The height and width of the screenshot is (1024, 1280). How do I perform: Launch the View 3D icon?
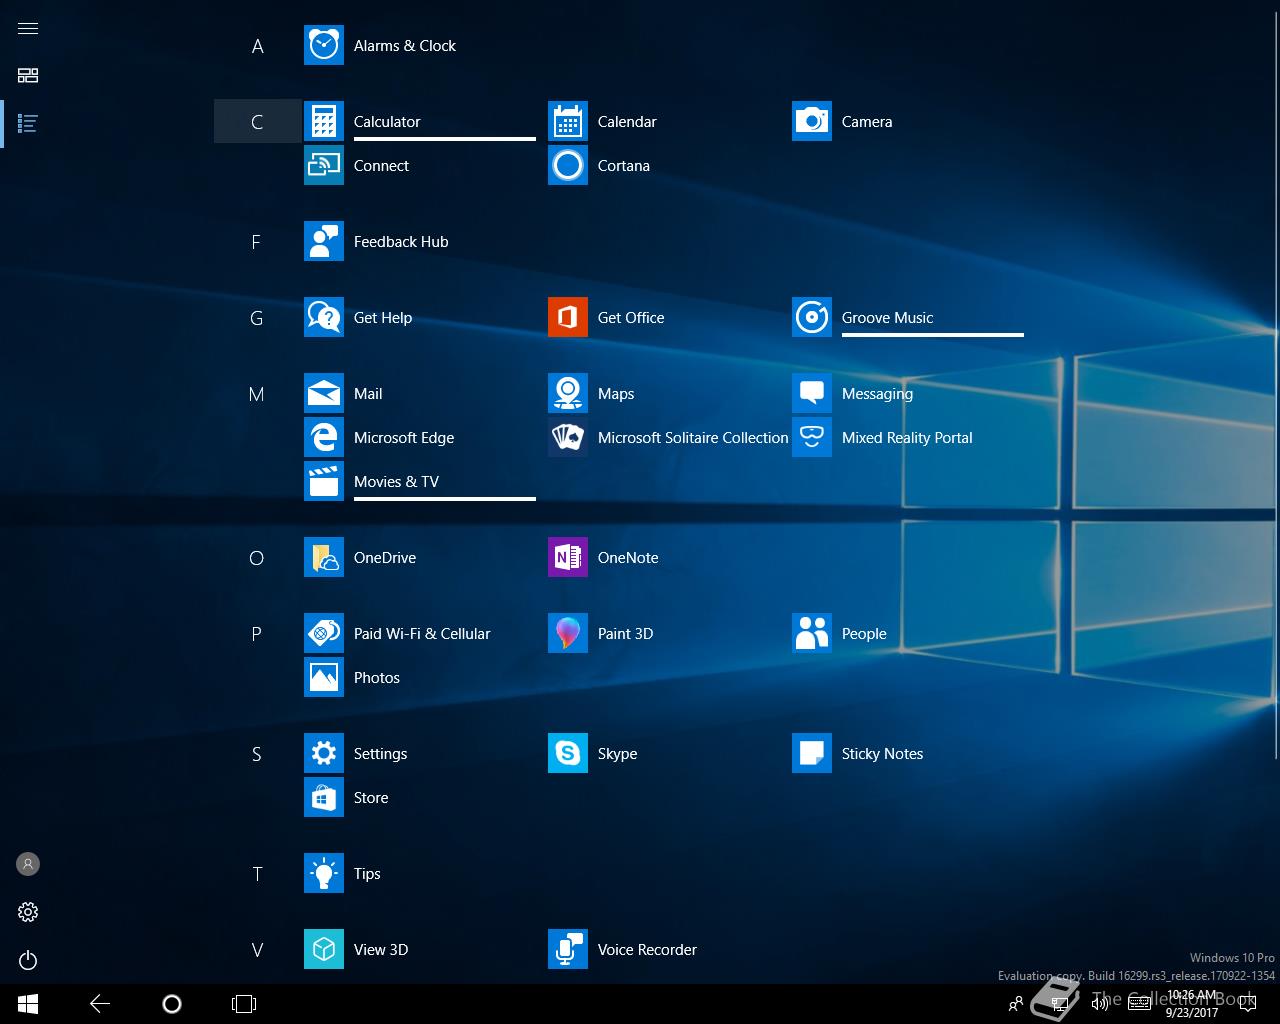pyautogui.click(x=324, y=949)
